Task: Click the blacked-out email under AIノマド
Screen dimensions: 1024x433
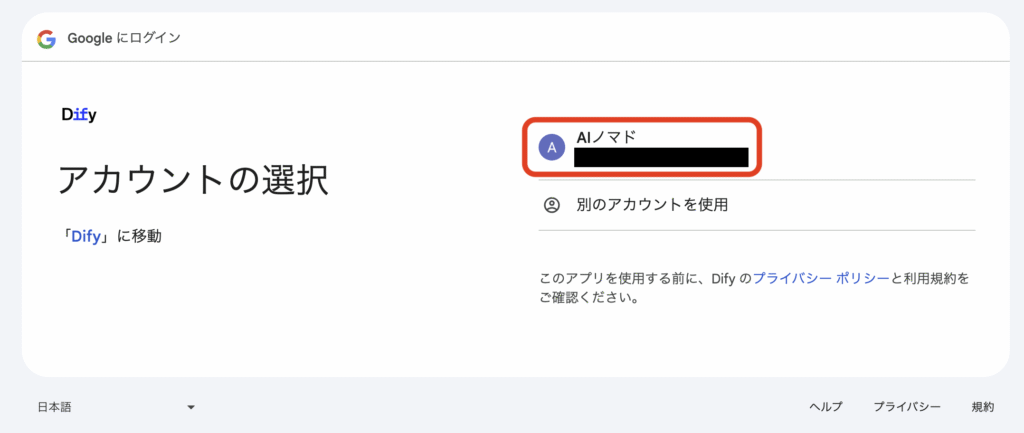Action: pos(661,157)
